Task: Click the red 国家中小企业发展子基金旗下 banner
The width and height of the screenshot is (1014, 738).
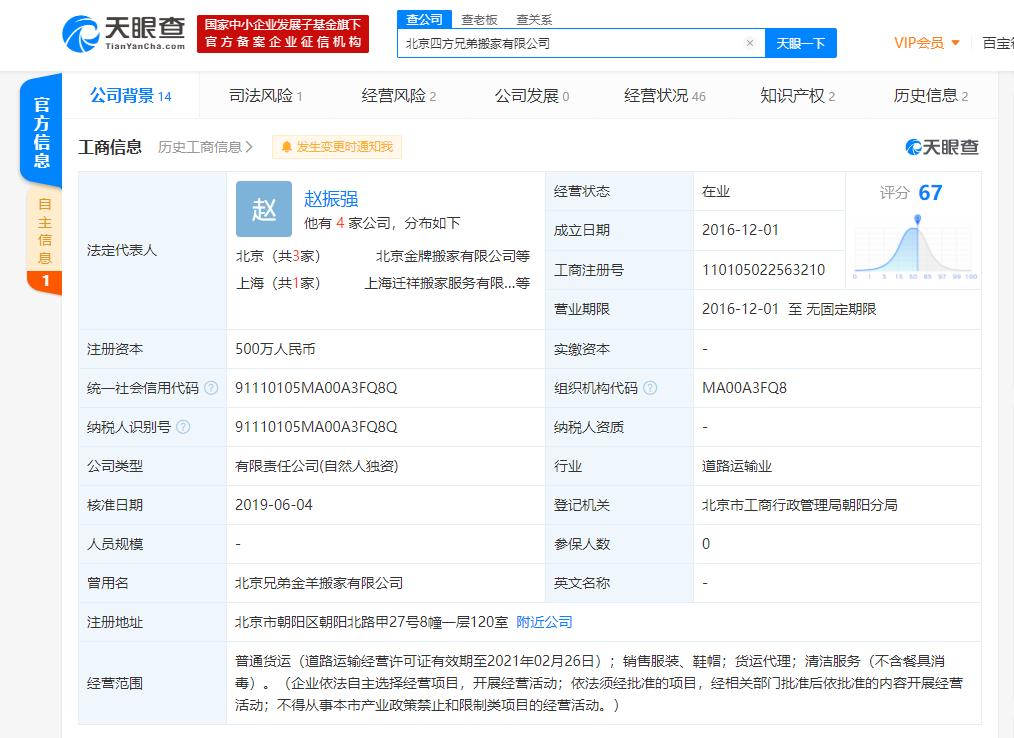Action: [283, 34]
